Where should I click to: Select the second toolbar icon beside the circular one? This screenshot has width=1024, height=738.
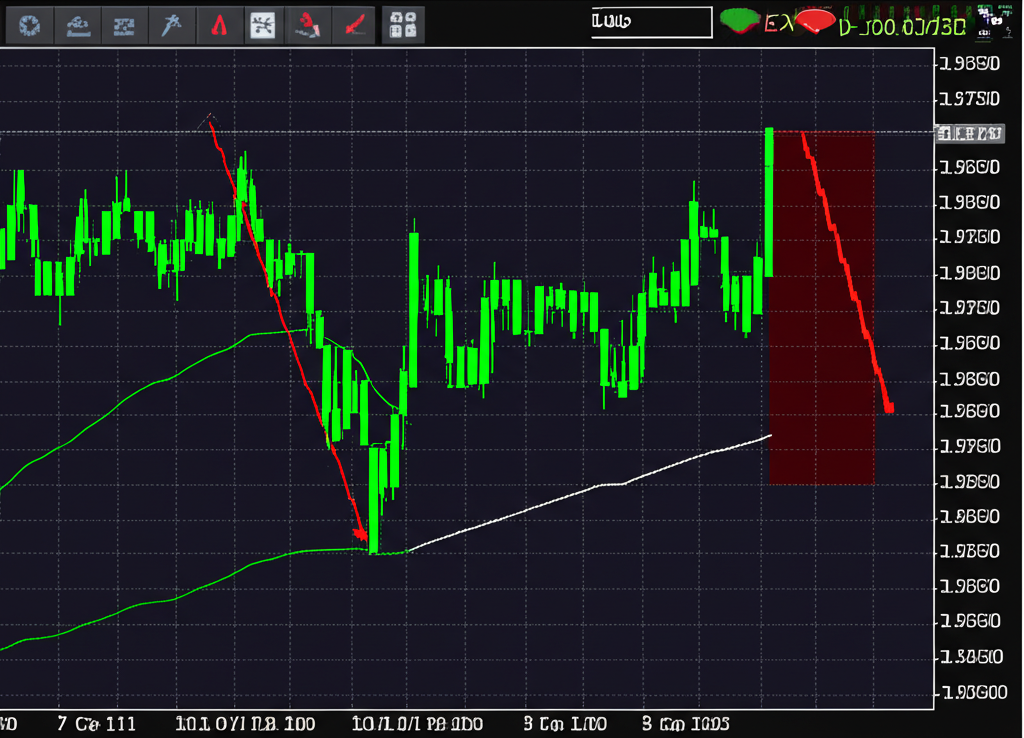(x=76, y=25)
